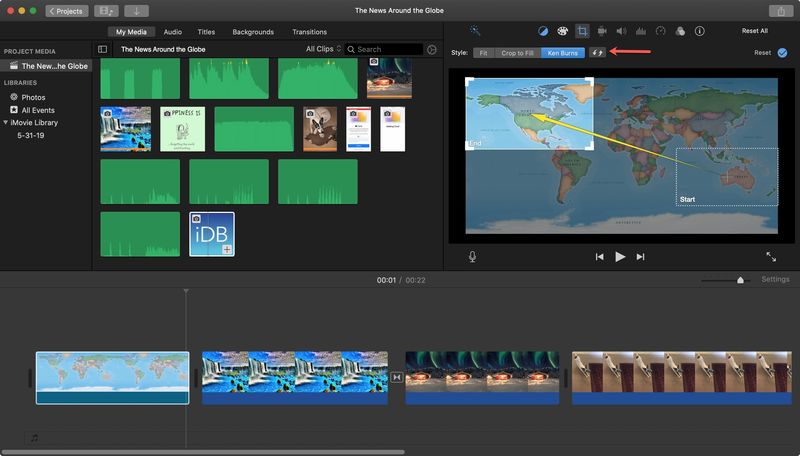Swap Ken Burns start and end areas
Viewport: 800px width, 456px height.
coord(597,53)
